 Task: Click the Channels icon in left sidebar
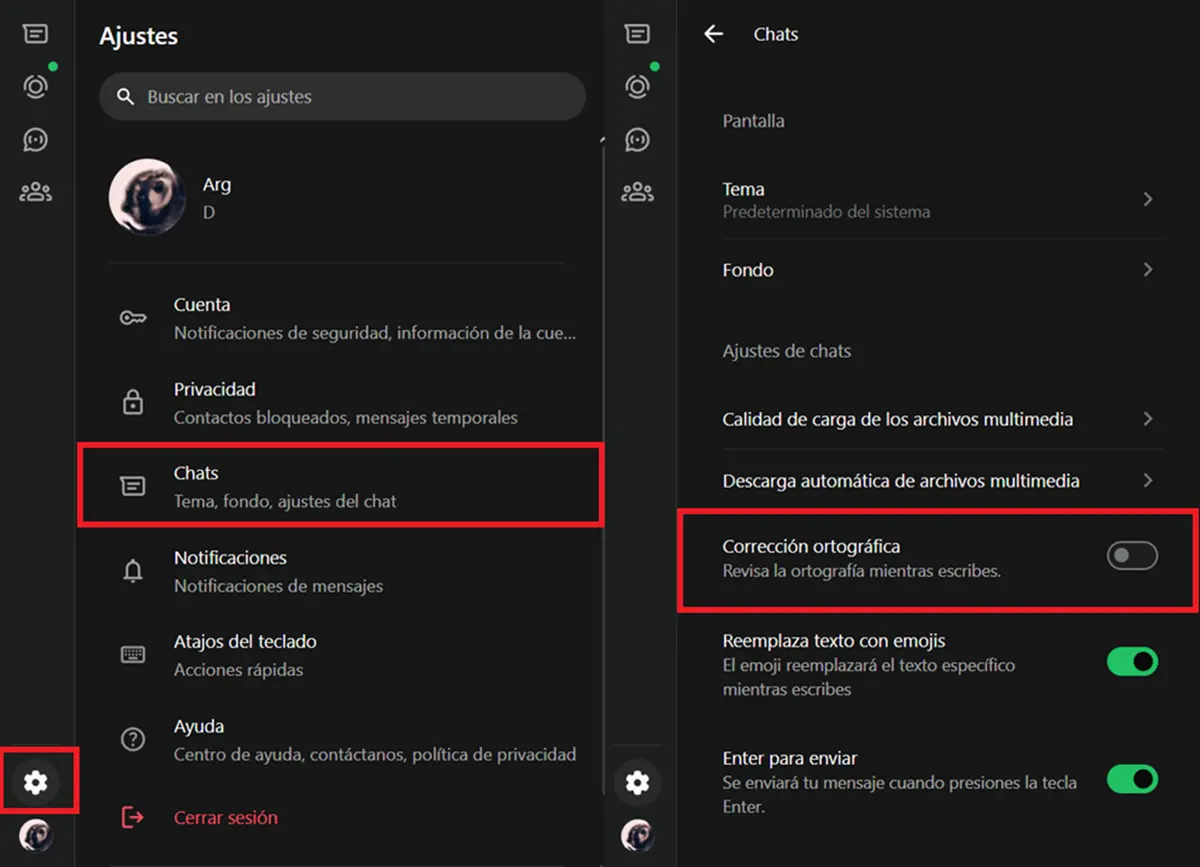(x=36, y=139)
